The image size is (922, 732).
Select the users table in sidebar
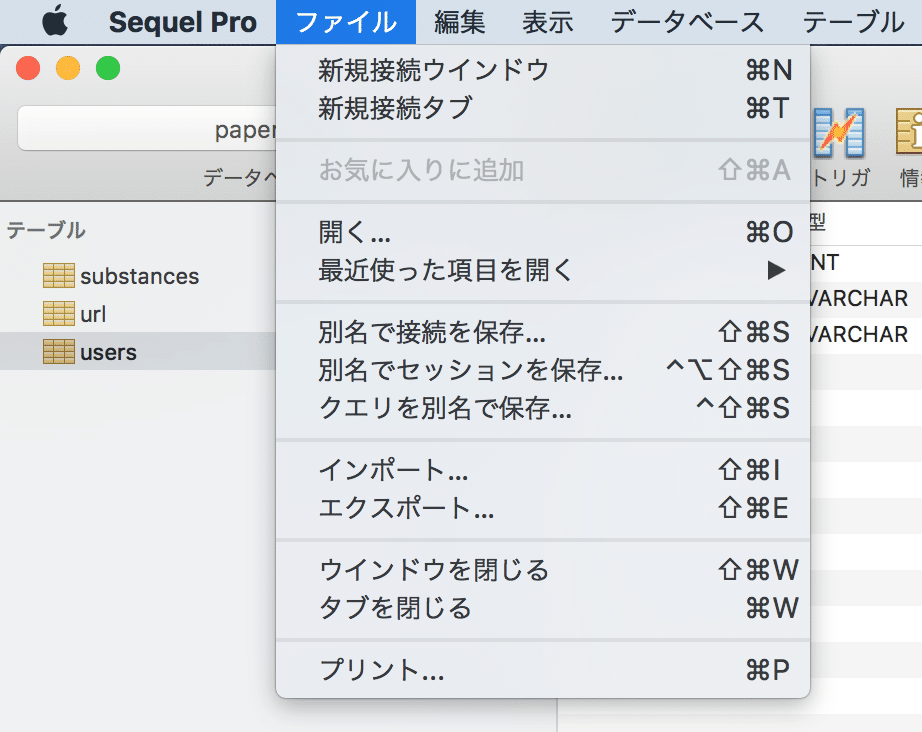click(138, 352)
